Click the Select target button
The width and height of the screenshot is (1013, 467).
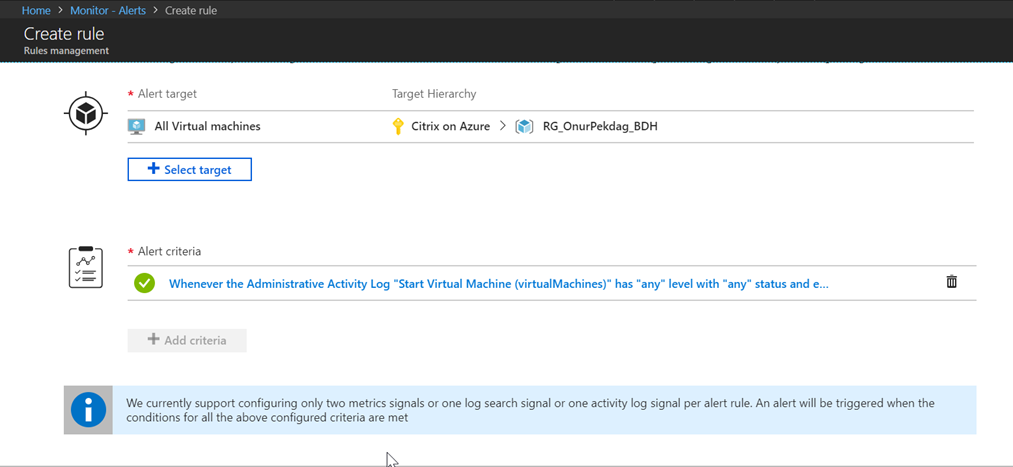click(x=189, y=169)
